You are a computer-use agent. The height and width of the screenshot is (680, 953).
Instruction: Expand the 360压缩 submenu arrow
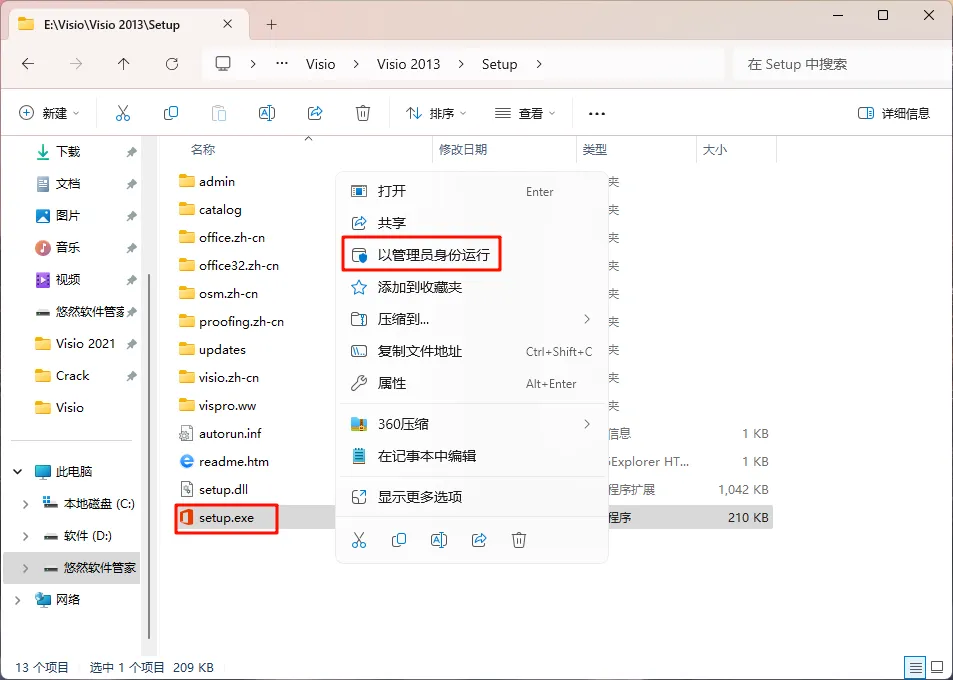tap(587, 424)
